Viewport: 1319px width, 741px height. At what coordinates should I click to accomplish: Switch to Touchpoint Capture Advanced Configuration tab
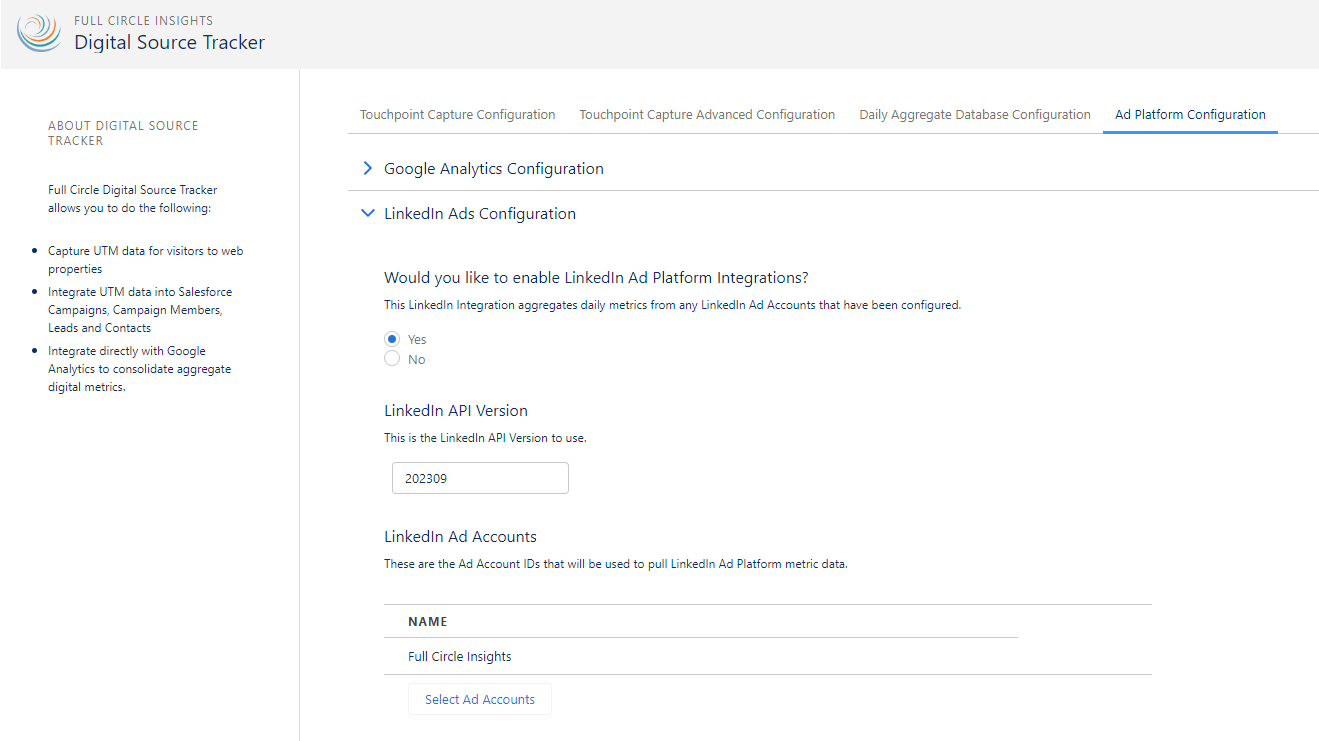click(x=707, y=115)
